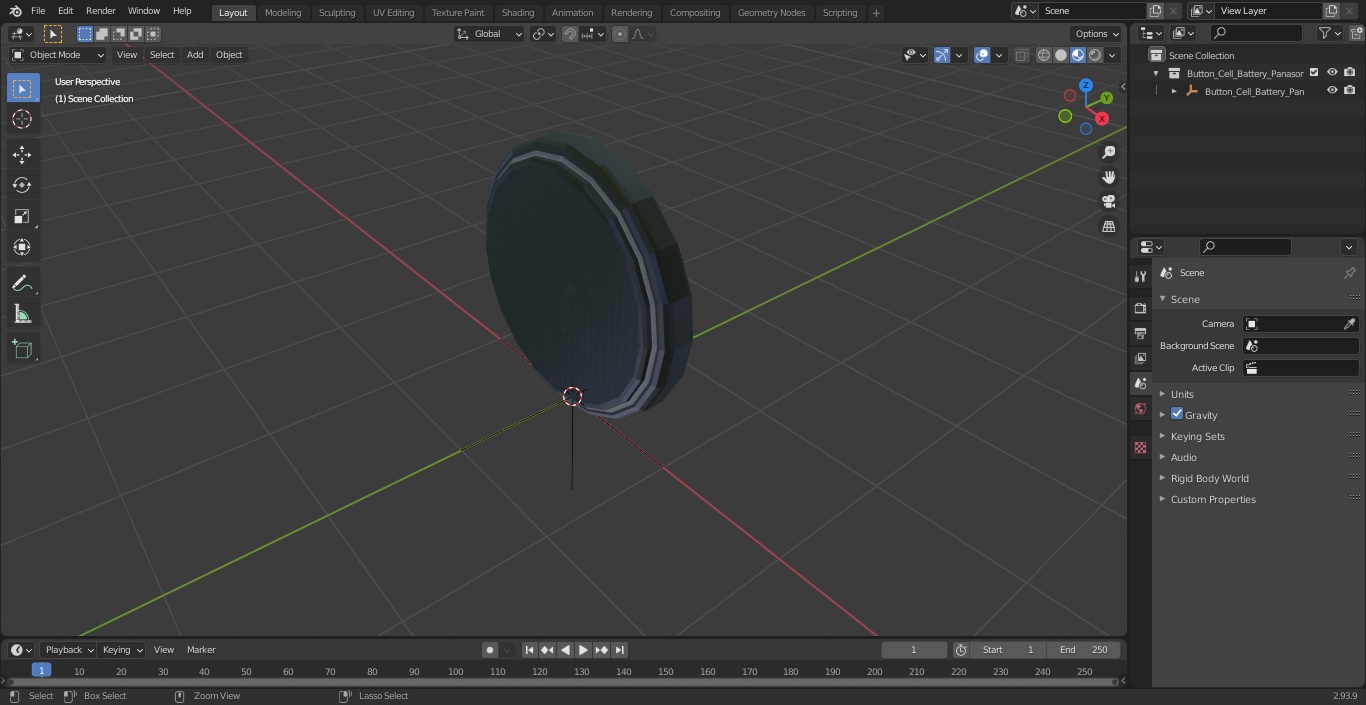
Task: Activate the Annotate pencil tool
Action: click(22, 283)
